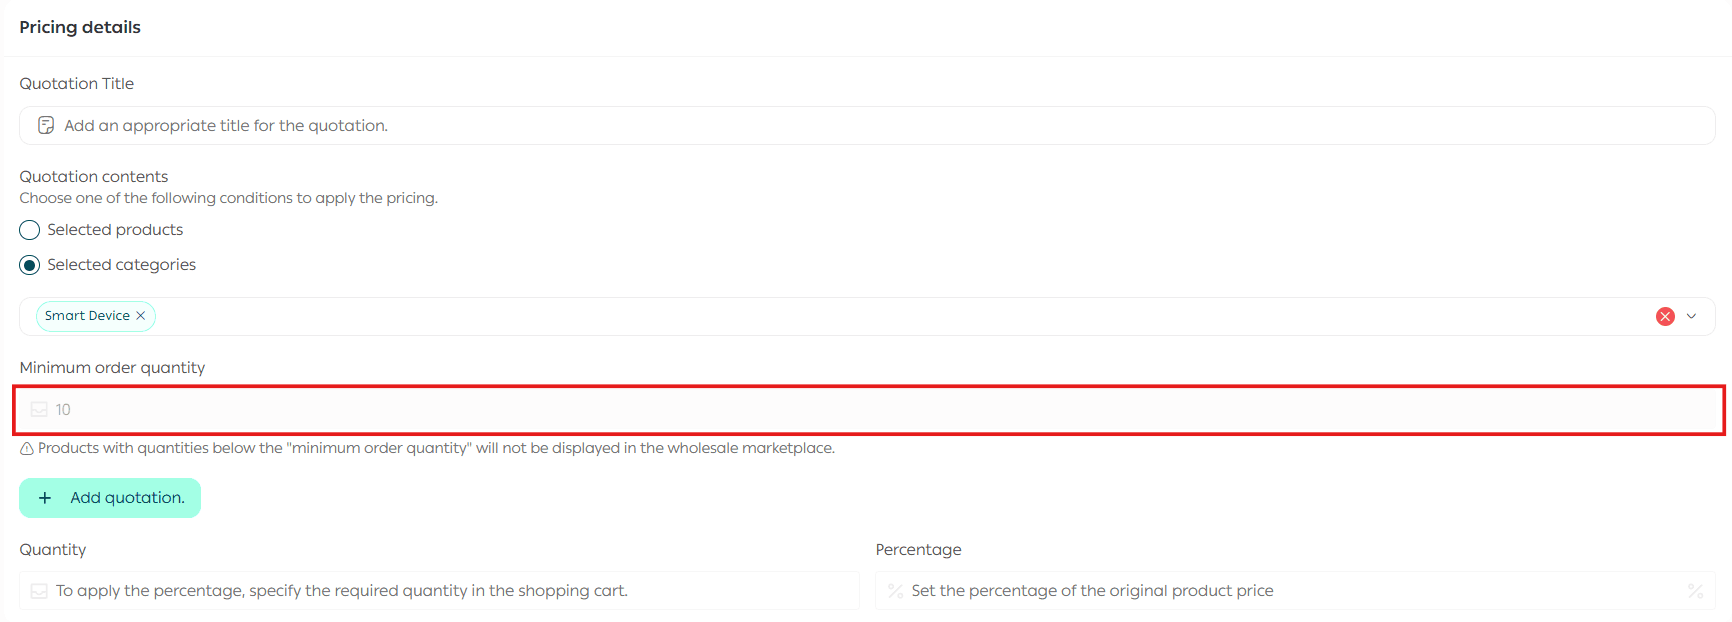This screenshot has height=622, width=1732.
Task: Click the icon inside the Quantity field
Action: pos(39,591)
